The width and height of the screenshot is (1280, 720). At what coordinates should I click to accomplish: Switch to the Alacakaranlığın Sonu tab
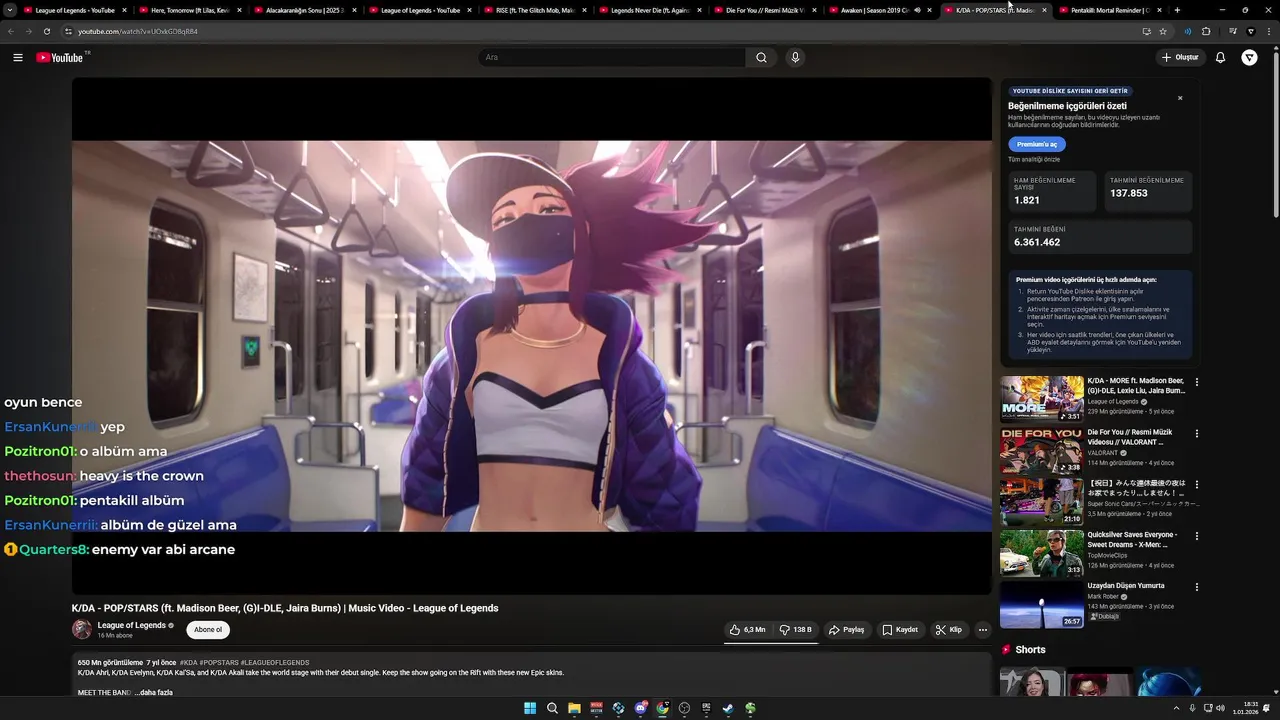pos(305,10)
